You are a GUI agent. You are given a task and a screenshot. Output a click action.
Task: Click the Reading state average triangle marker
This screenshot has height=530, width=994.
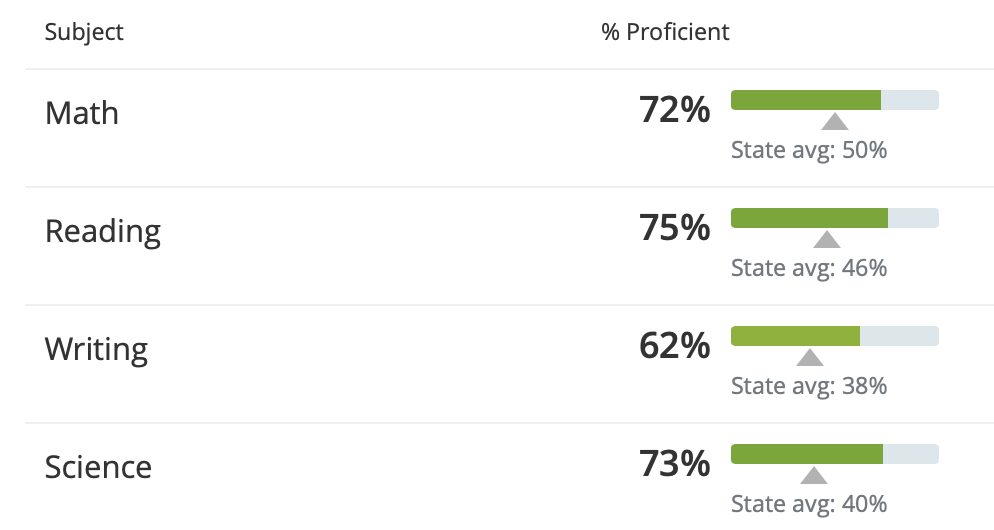point(827,240)
